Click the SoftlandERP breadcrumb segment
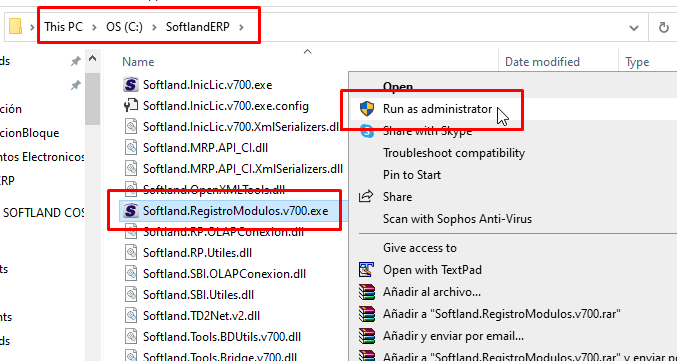This screenshot has width=677, height=361. 198,27
